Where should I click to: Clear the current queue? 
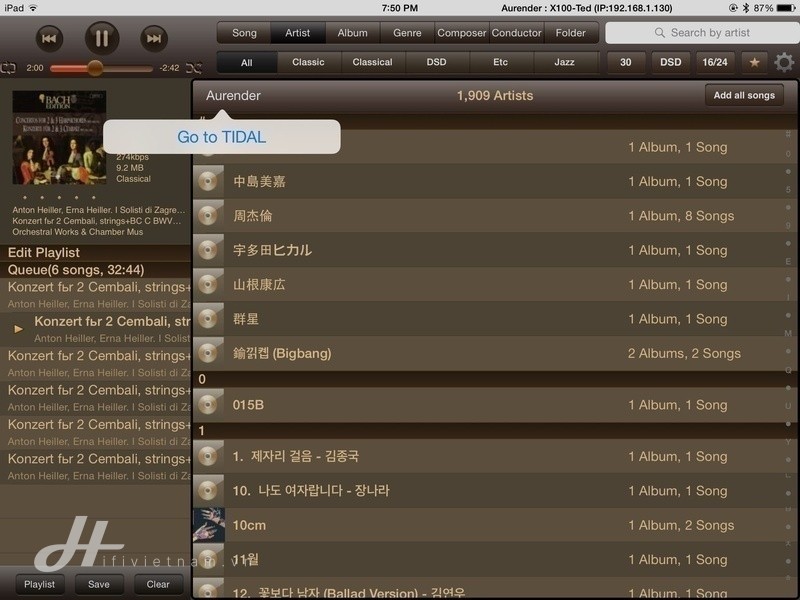click(x=158, y=584)
